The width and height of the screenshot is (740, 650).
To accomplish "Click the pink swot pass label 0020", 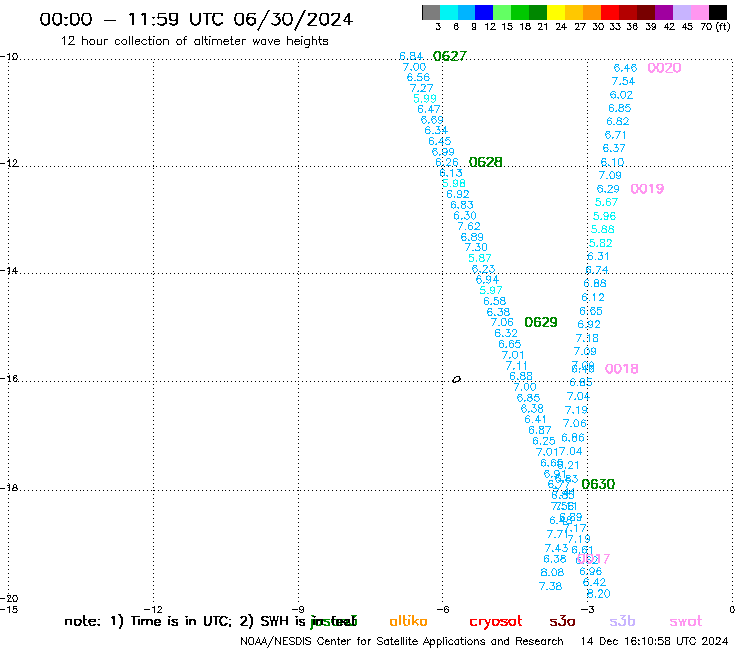I will click(664, 68).
